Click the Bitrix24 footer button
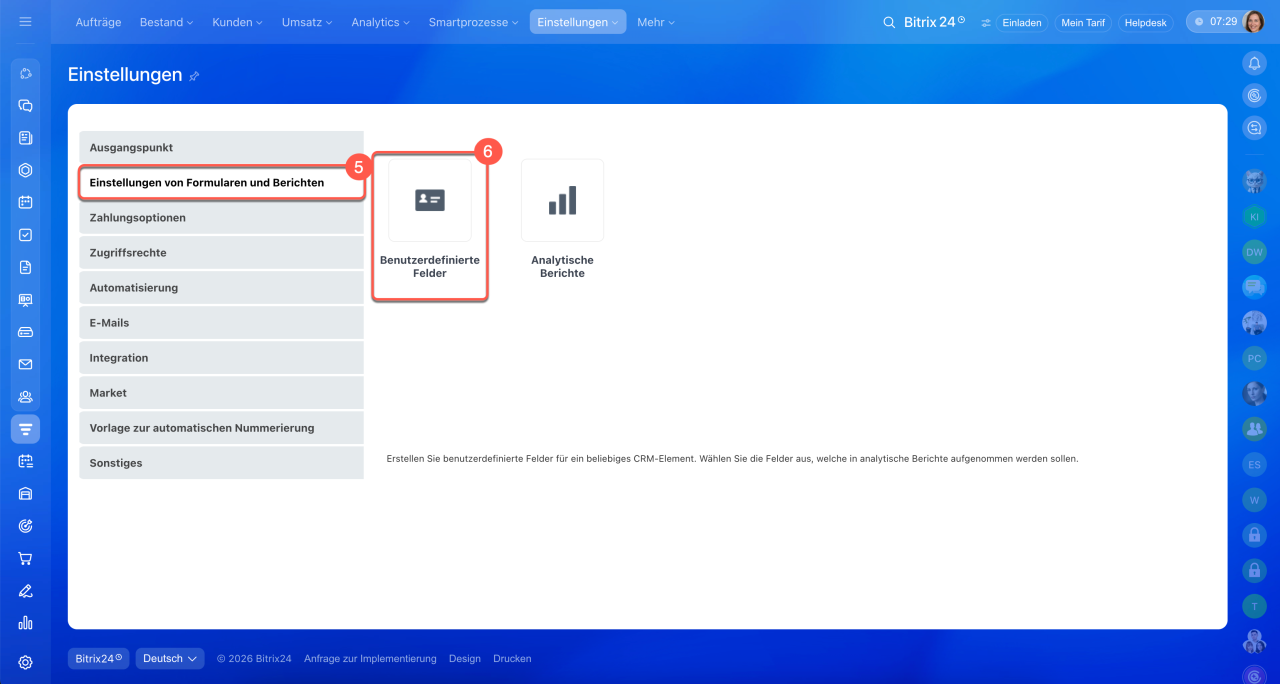 tap(98, 659)
